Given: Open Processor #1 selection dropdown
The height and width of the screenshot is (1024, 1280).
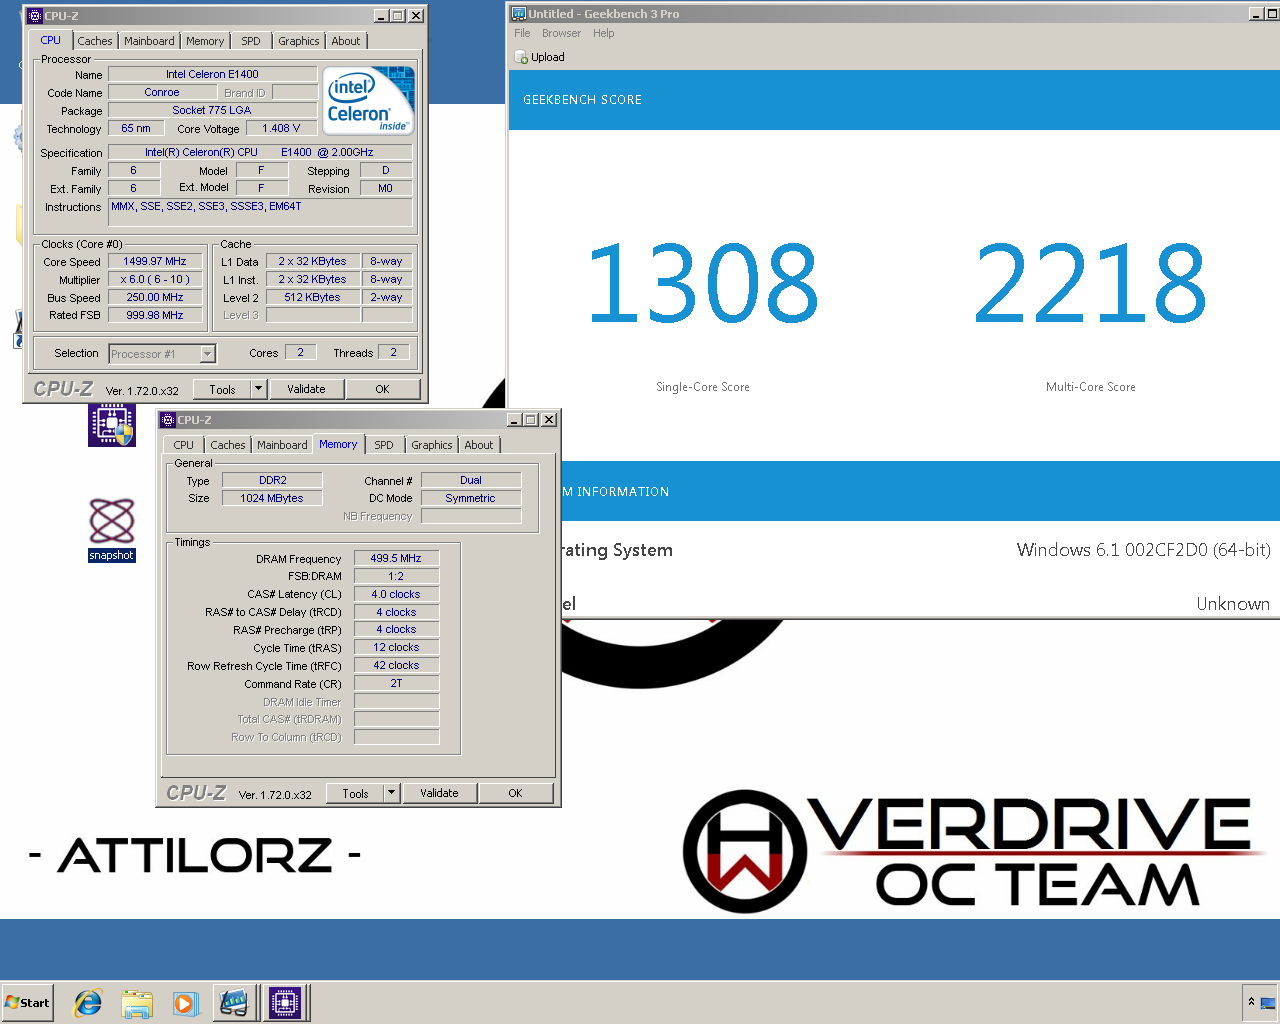Looking at the screenshot, I should pos(162,354).
